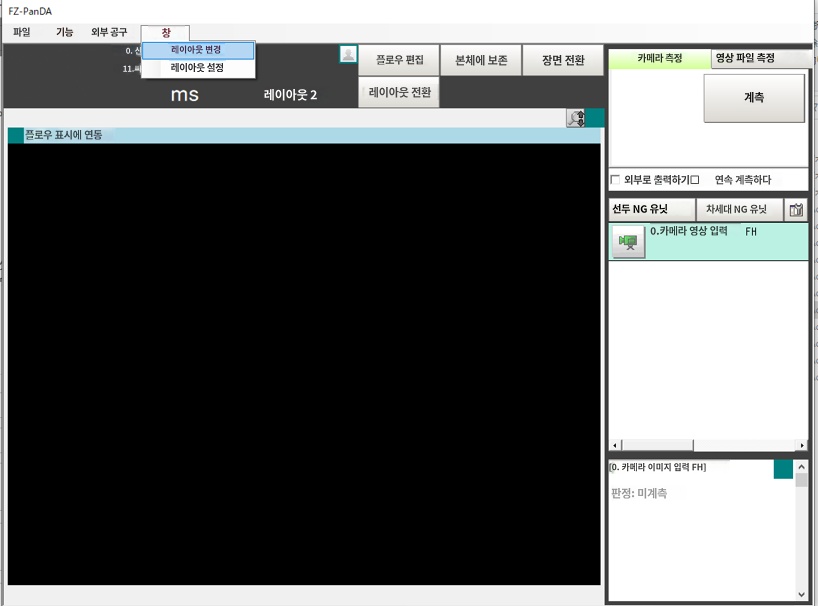Open the 기능 menu
818x606 pixels.
pos(65,32)
